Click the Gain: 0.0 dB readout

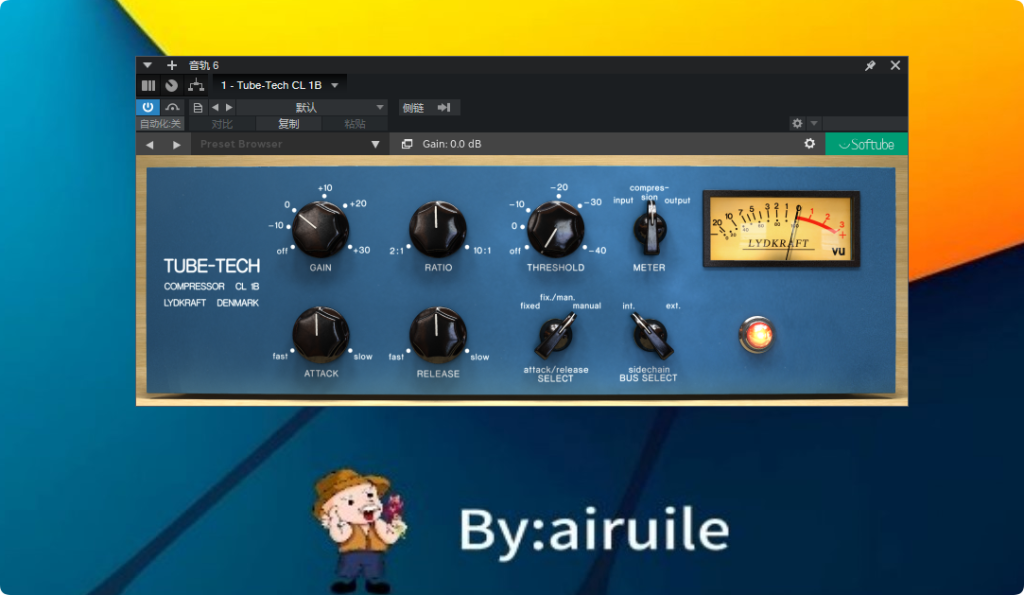click(452, 144)
